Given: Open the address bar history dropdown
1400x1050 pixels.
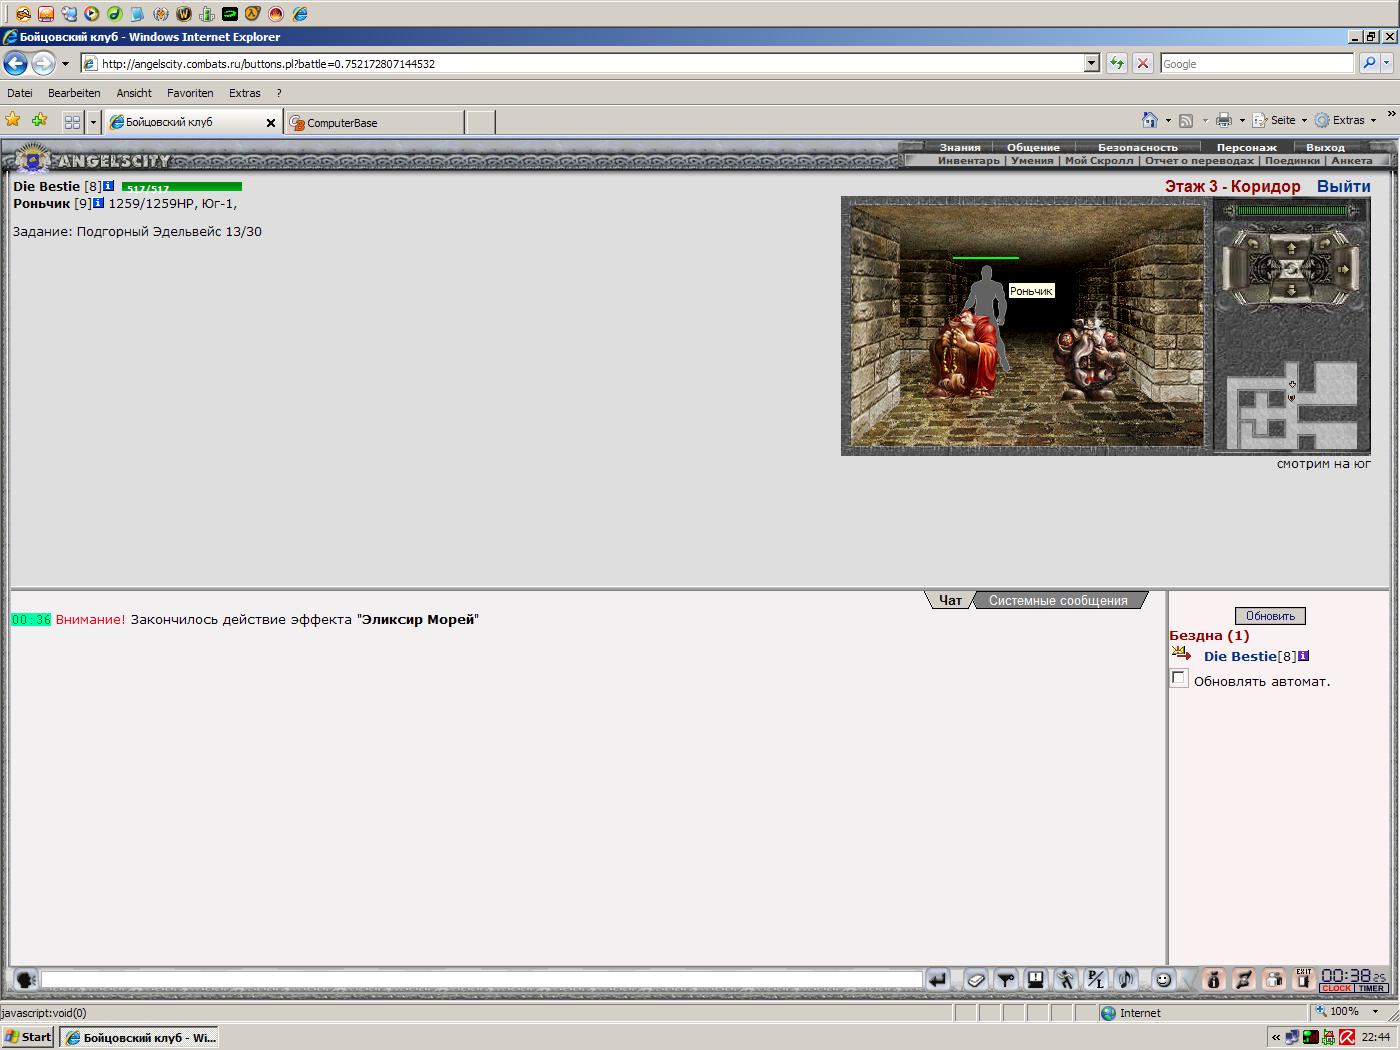Looking at the screenshot, I should pos(1091,63).
